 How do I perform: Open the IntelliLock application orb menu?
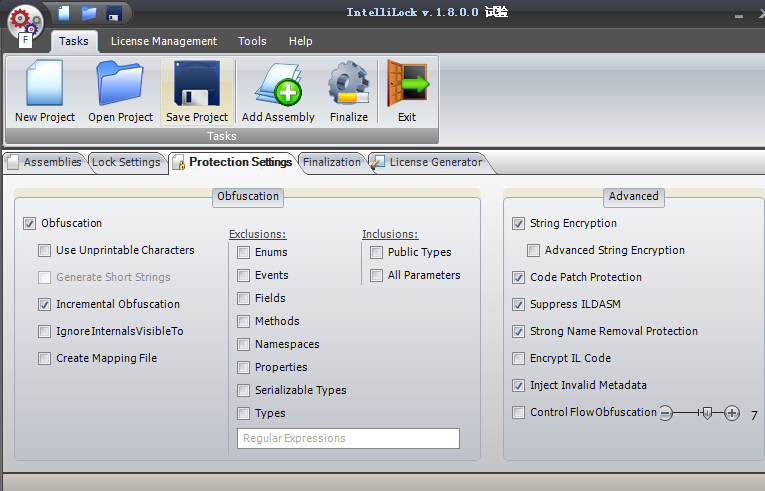pos(25,24)
